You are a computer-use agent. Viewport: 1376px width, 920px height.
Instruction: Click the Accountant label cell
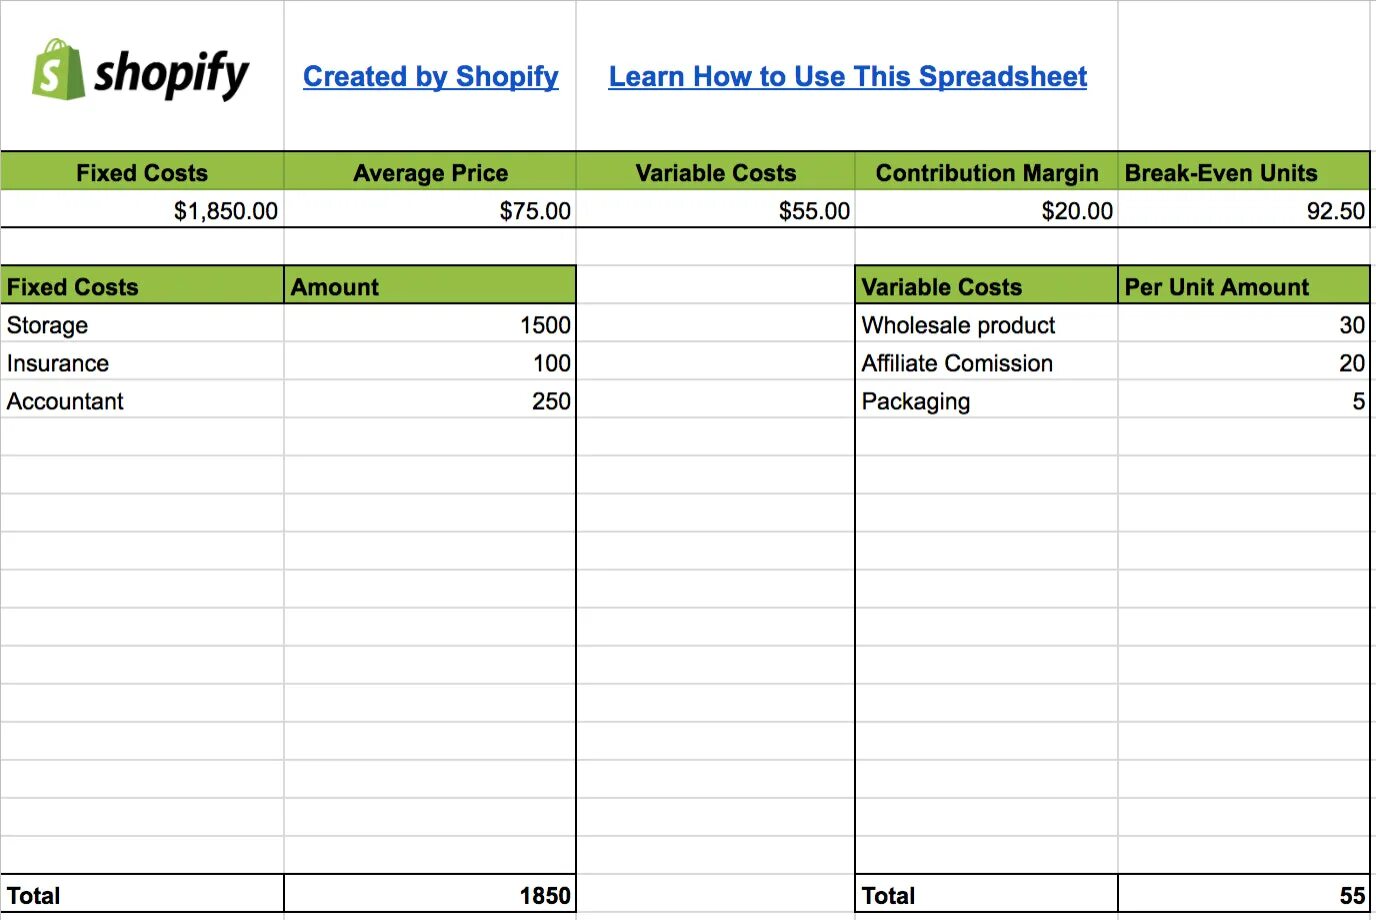[142, 400]
